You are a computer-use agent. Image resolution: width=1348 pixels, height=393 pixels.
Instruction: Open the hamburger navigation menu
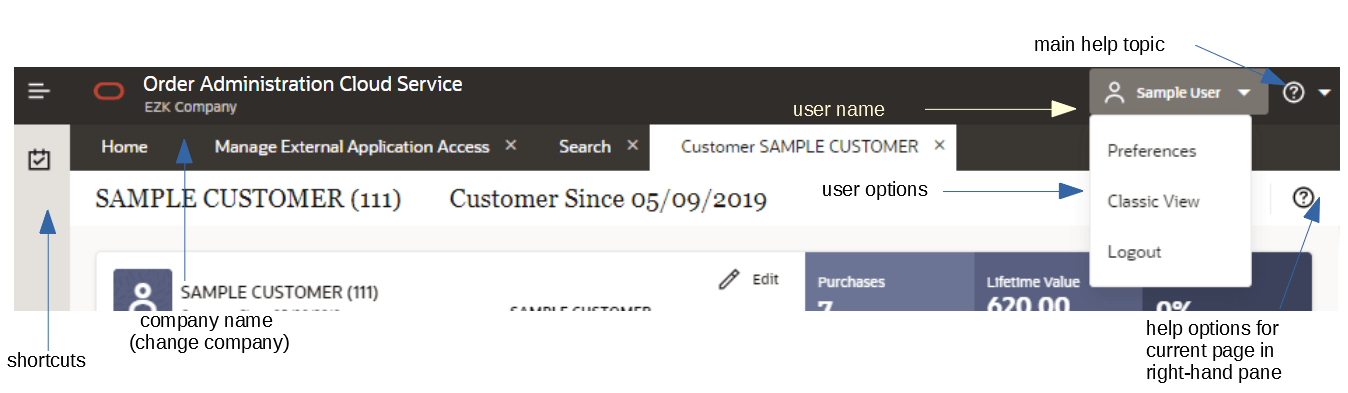point(39,92)
